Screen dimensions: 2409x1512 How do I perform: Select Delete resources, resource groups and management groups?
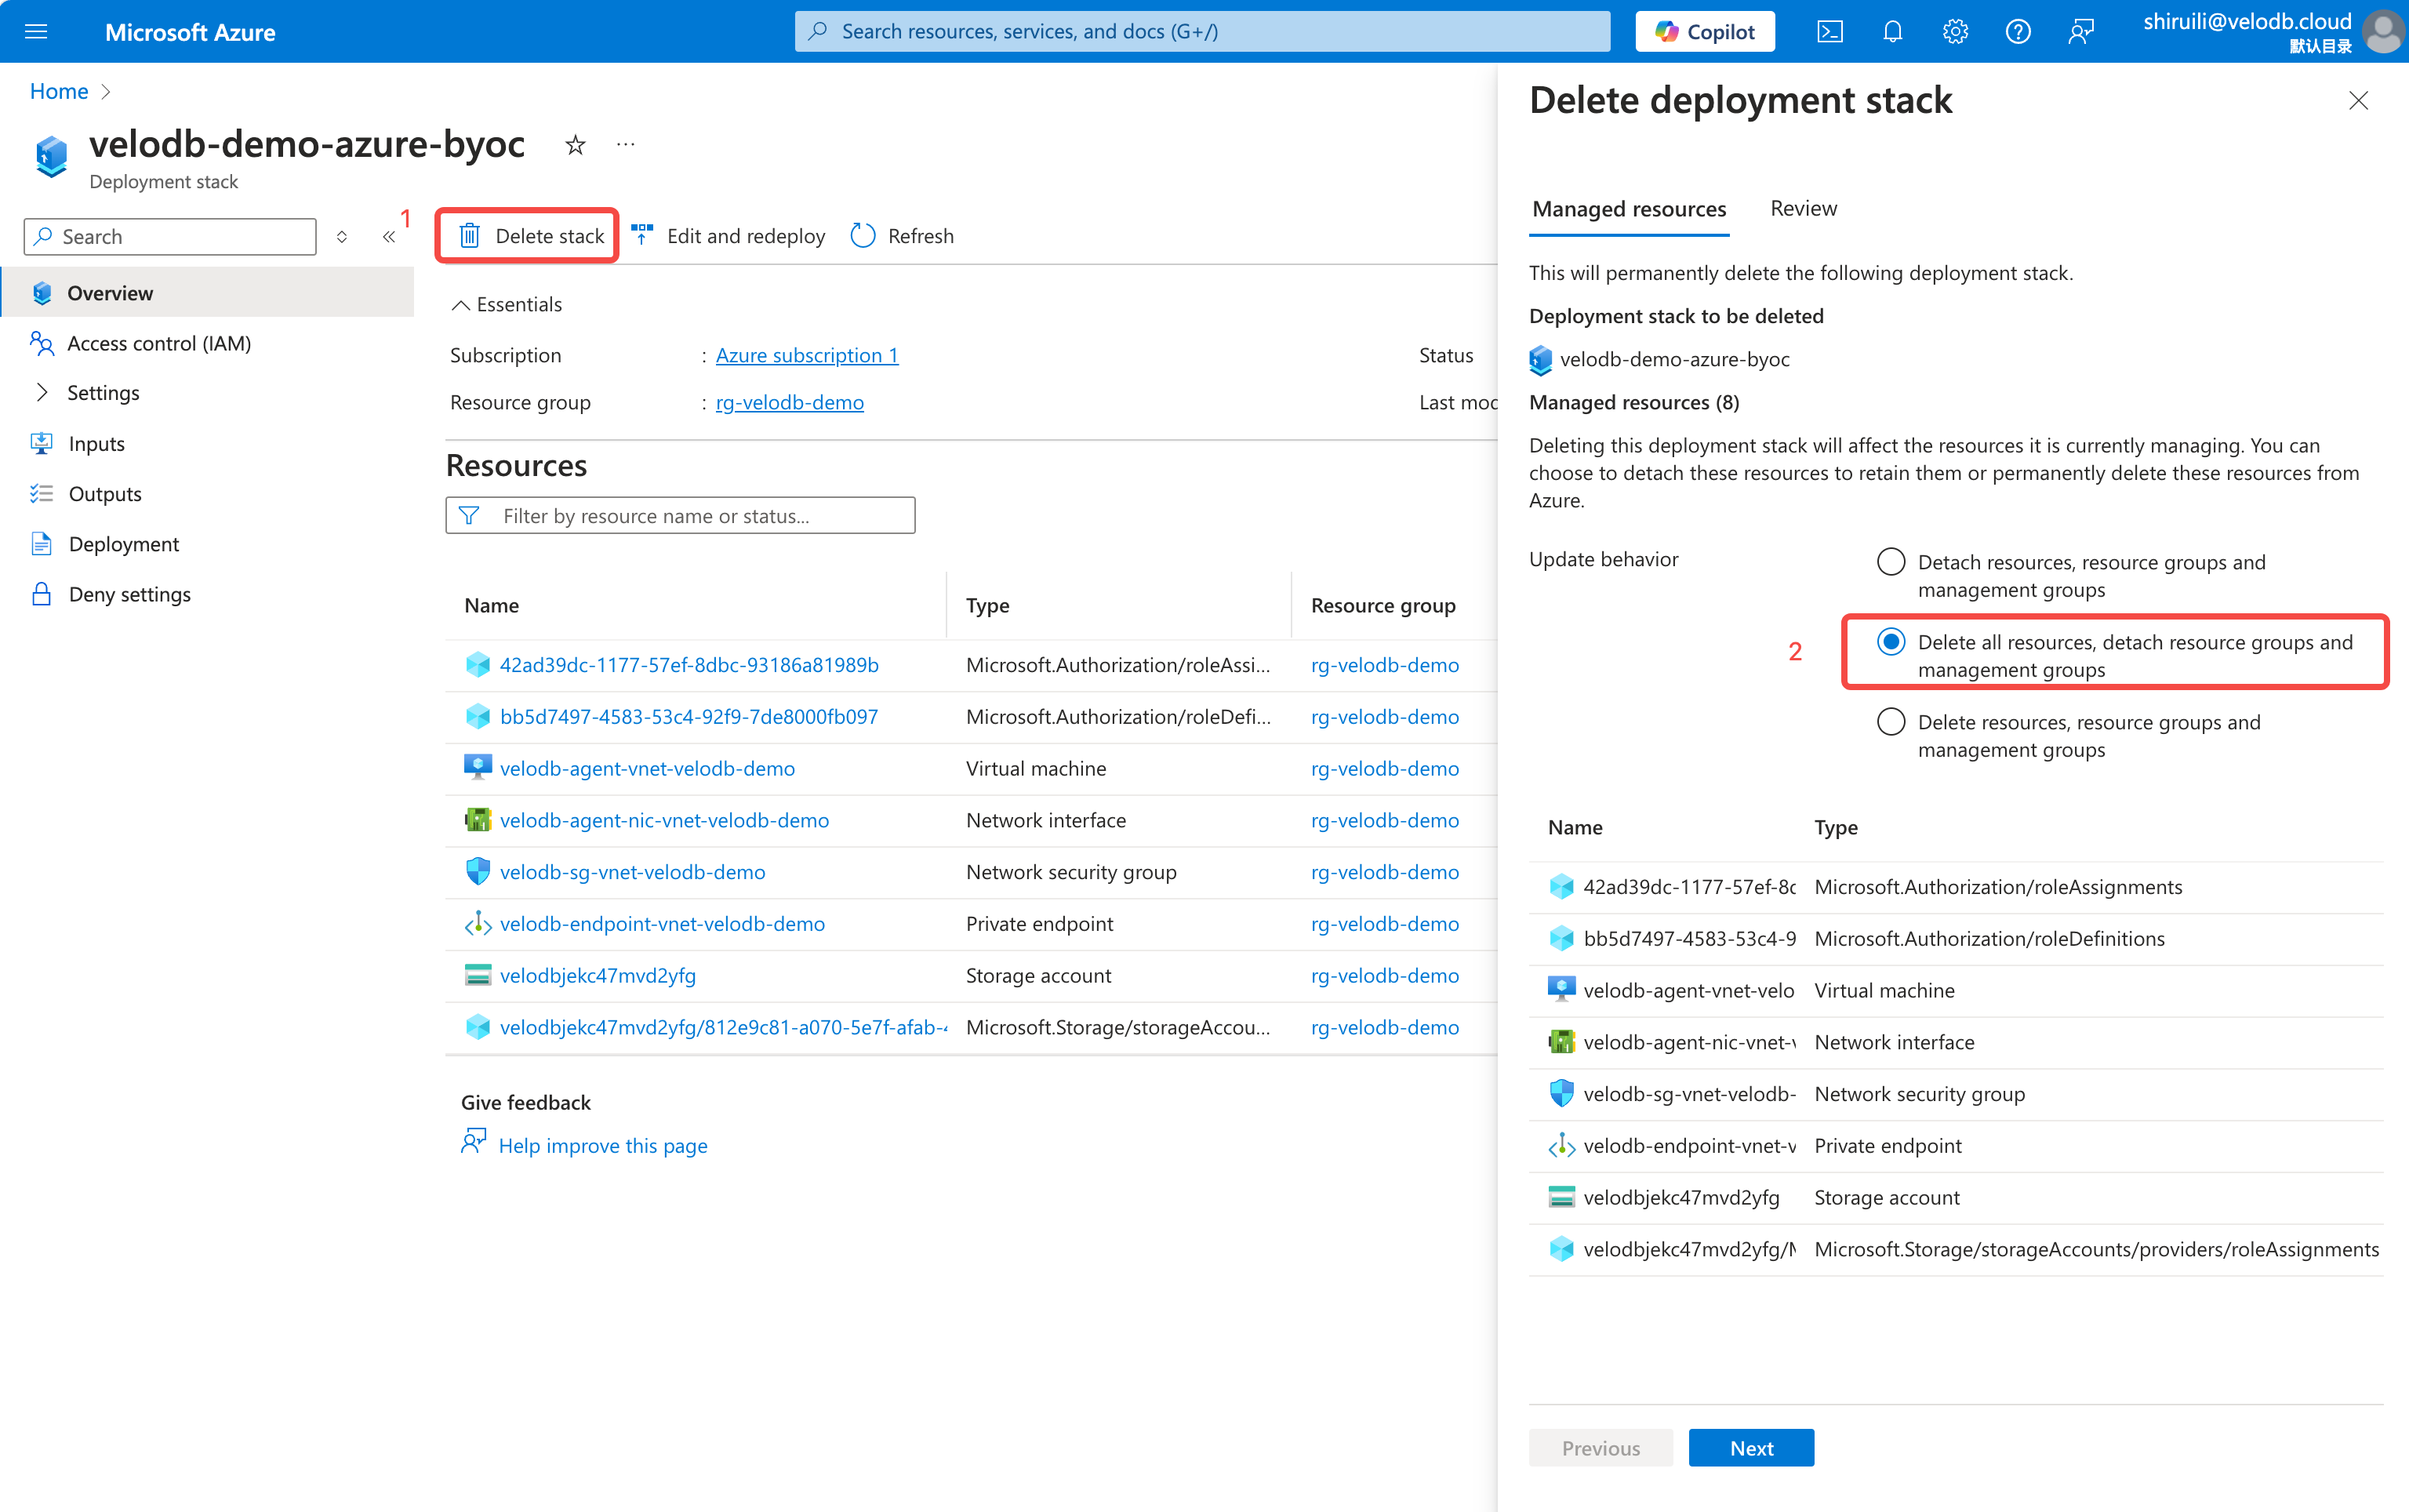(x=1890, y=722)
